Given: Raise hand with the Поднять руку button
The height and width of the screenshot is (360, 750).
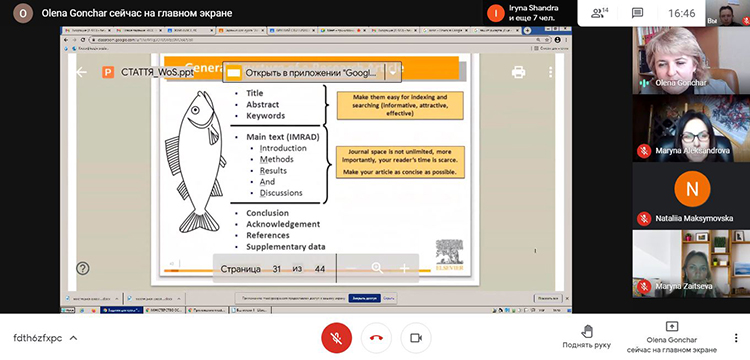Looking at the screenshot, I should (x=586, y=337).
